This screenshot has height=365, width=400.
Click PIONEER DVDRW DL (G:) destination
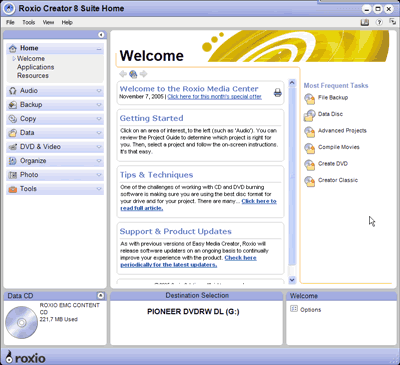point(193,312)
